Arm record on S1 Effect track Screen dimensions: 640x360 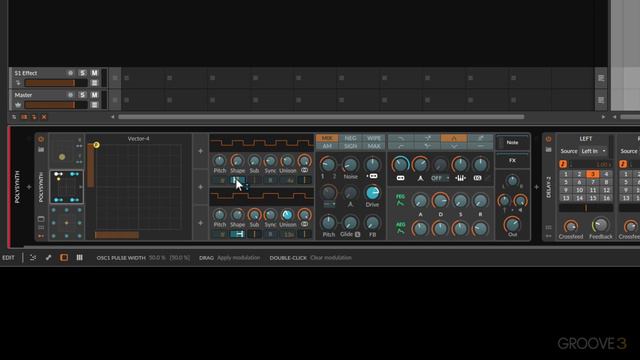point(70,73)
